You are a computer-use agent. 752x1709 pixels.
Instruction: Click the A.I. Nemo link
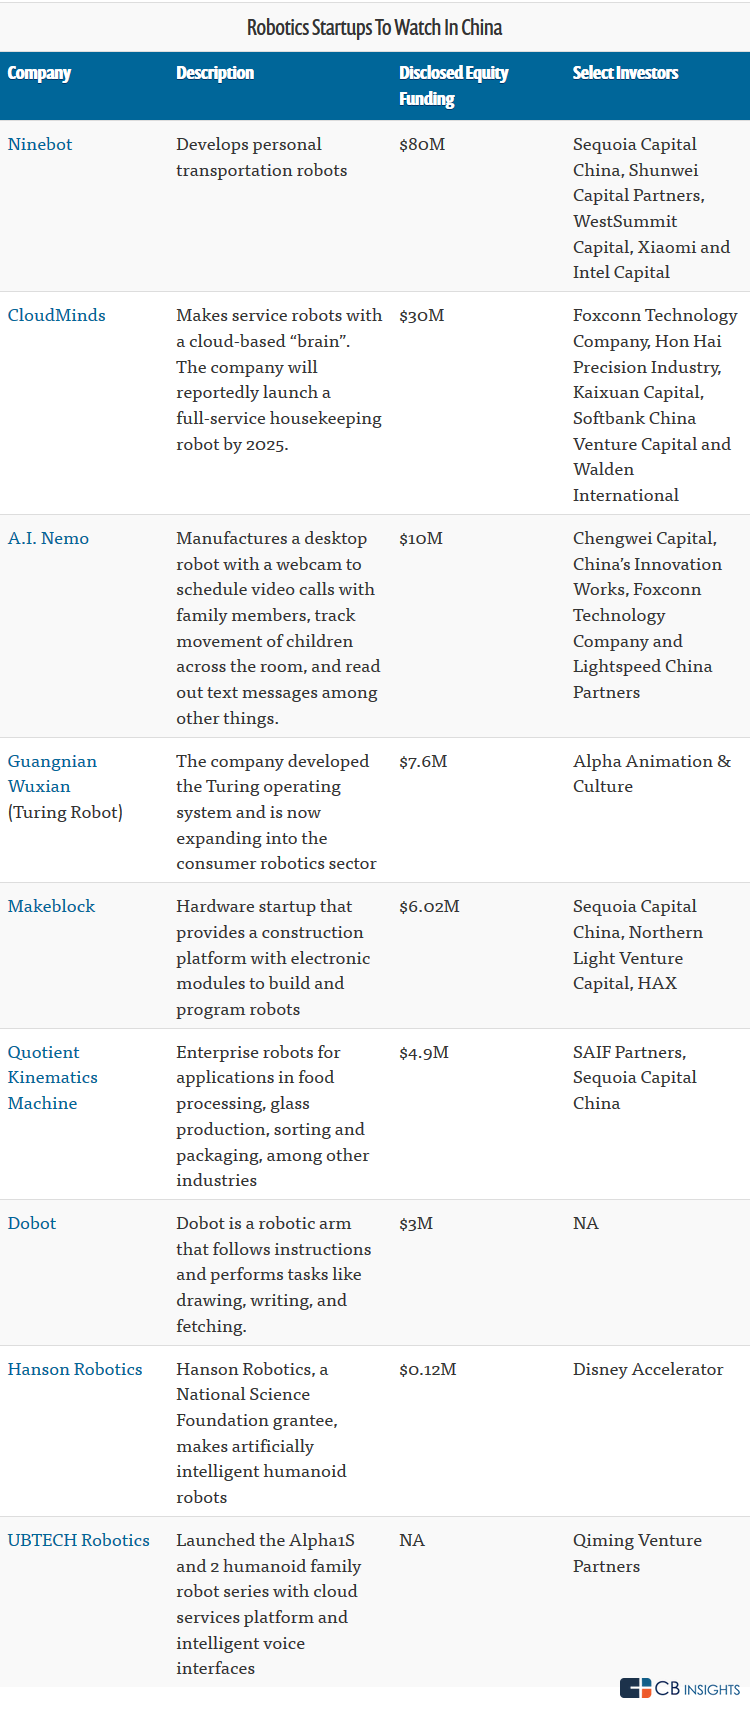coord(48,538)
